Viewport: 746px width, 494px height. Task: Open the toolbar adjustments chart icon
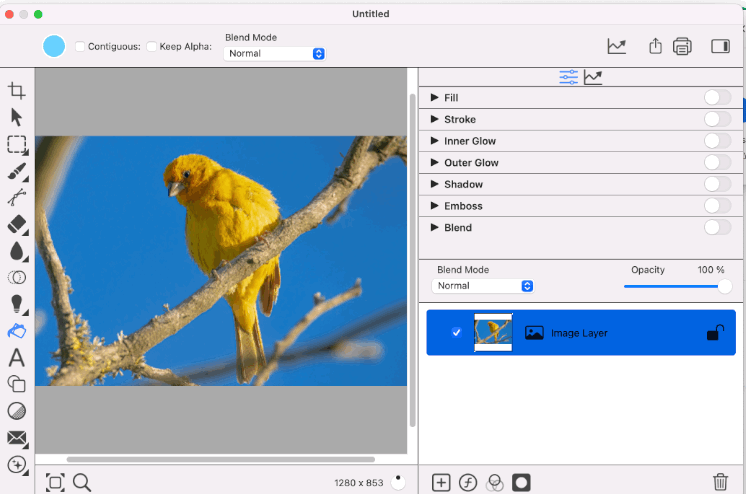(617, 46)
